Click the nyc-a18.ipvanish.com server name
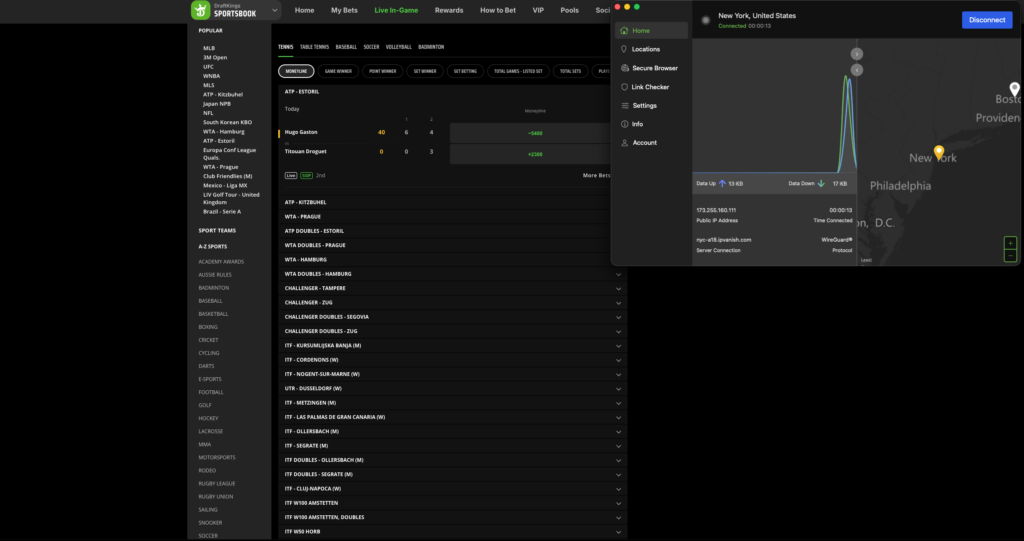 (724, 240)
